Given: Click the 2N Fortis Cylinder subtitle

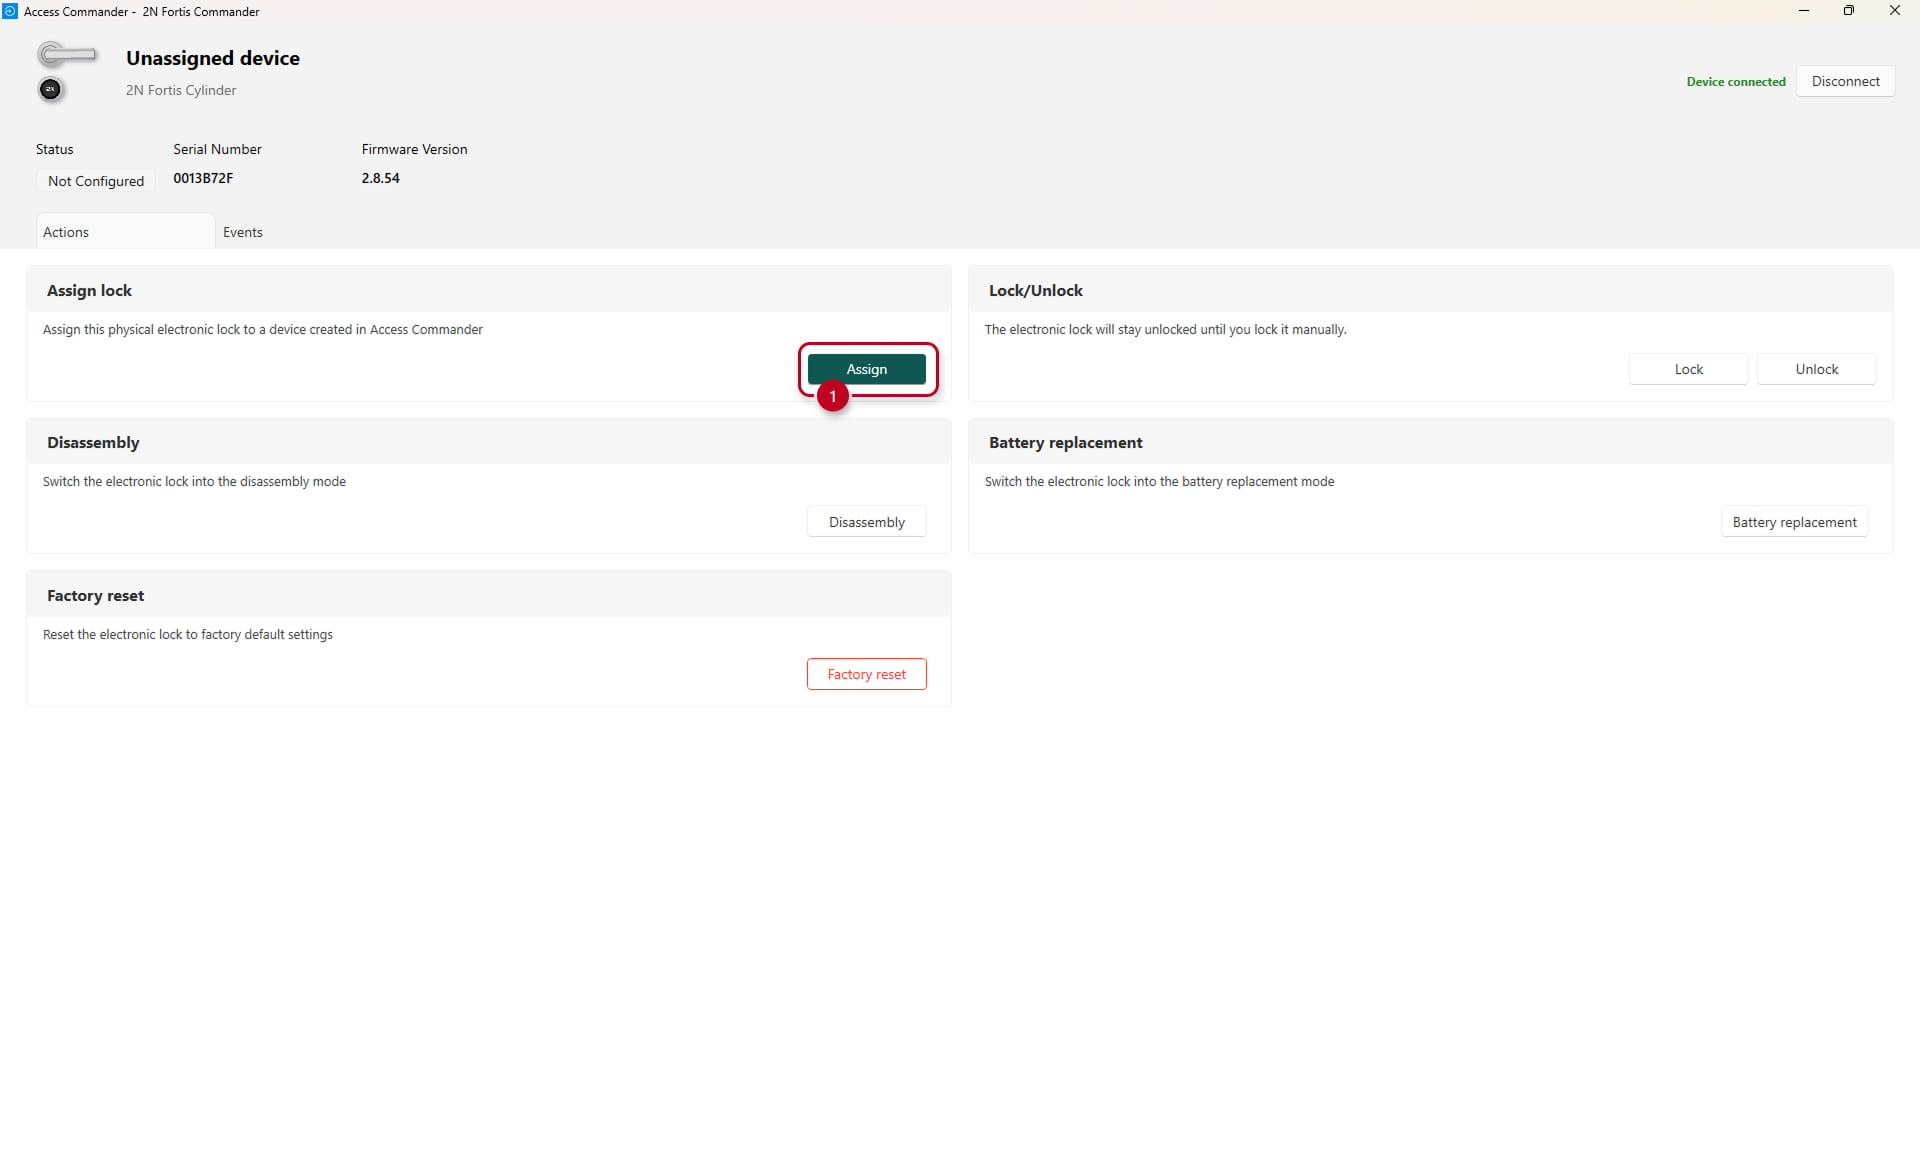Looking at the screenshot, I should point(181,90).
